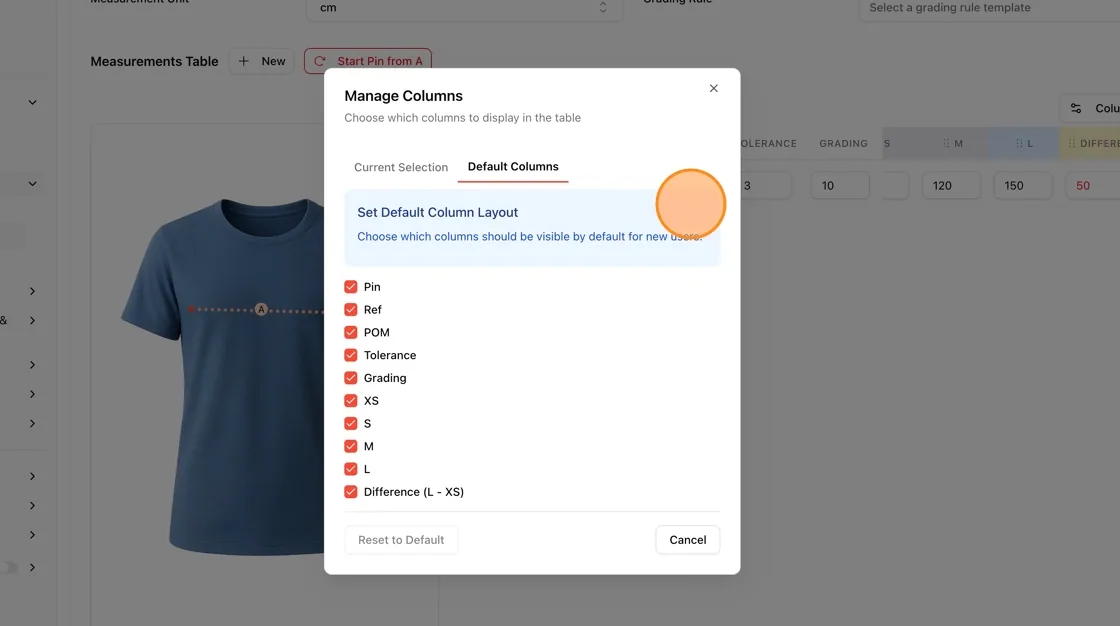Click the grading value field showing 10
Image resolution: width=1120 pixels, height=626 pixels.
840,186
